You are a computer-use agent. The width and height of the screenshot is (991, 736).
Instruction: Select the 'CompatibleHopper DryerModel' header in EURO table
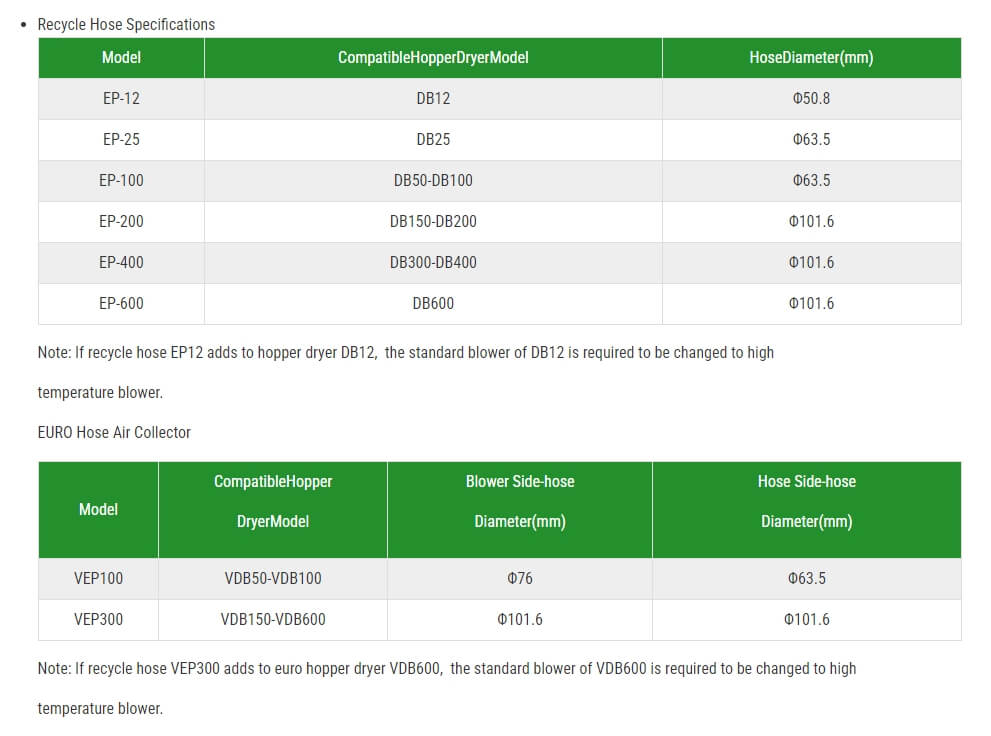click(x=273, y=510)
